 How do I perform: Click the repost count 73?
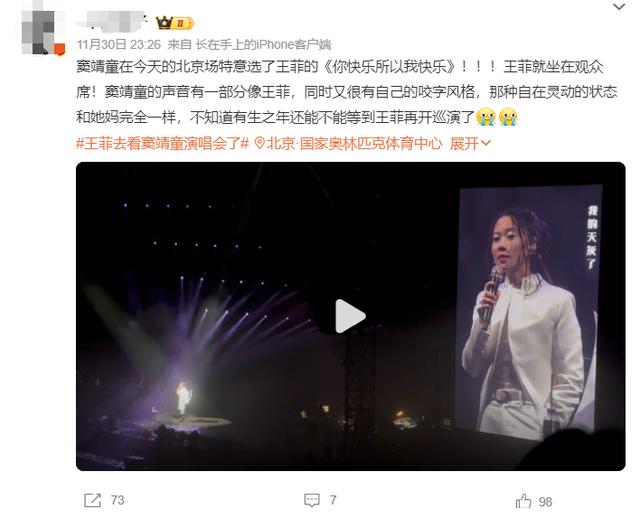[118, 500]
